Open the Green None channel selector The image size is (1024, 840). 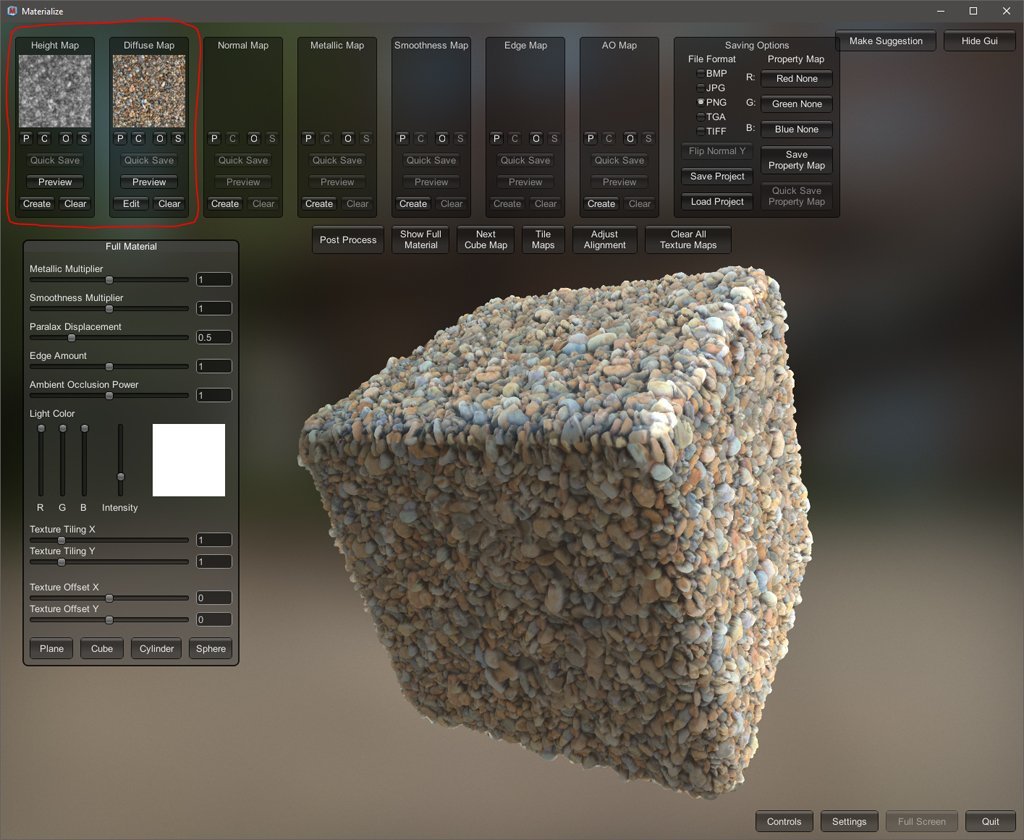point(796,104)
